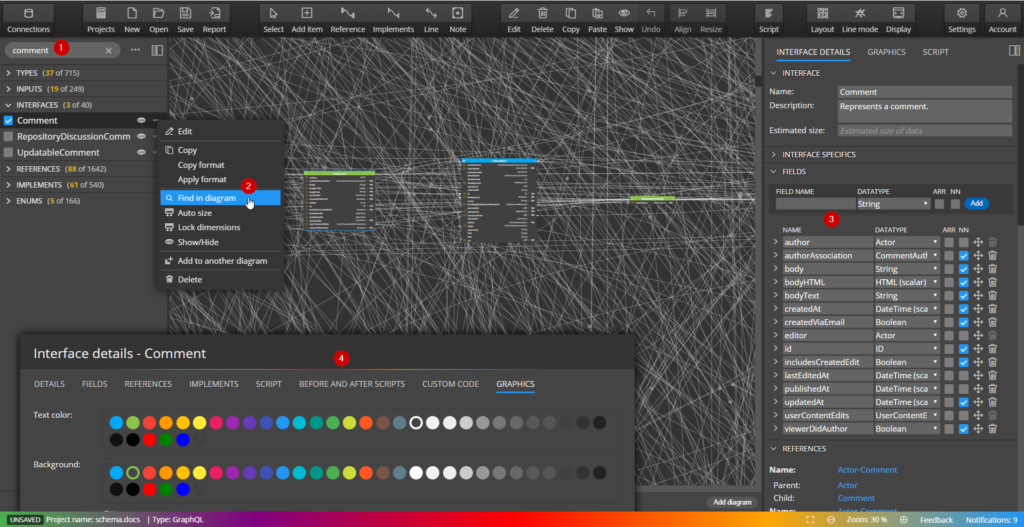Save the project

(185, 20)
